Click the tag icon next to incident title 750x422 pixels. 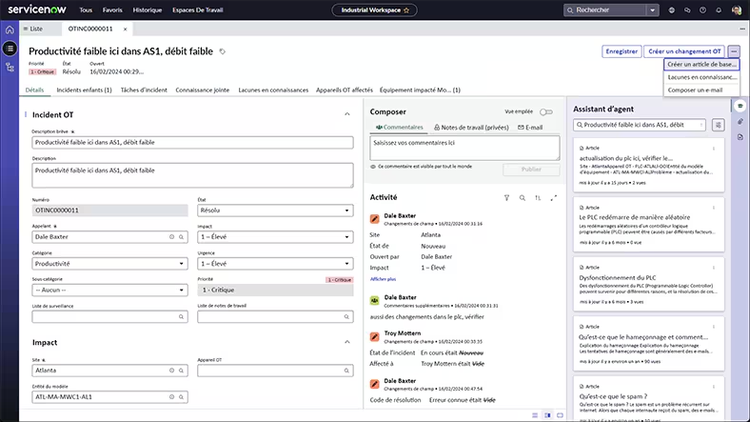[222, 52]
